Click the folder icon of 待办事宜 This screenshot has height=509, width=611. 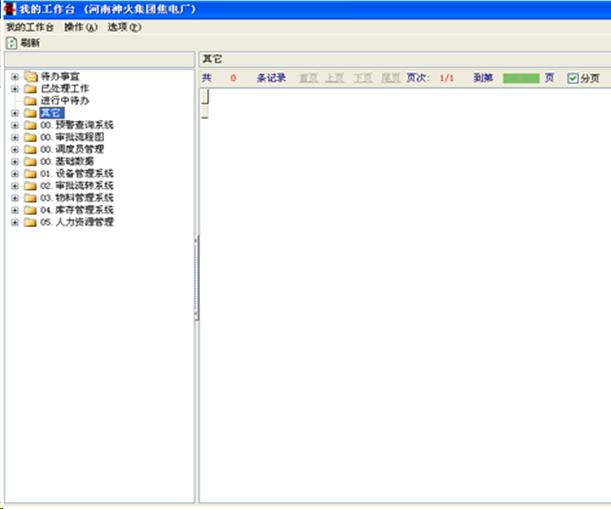click(x=30, y=77)
